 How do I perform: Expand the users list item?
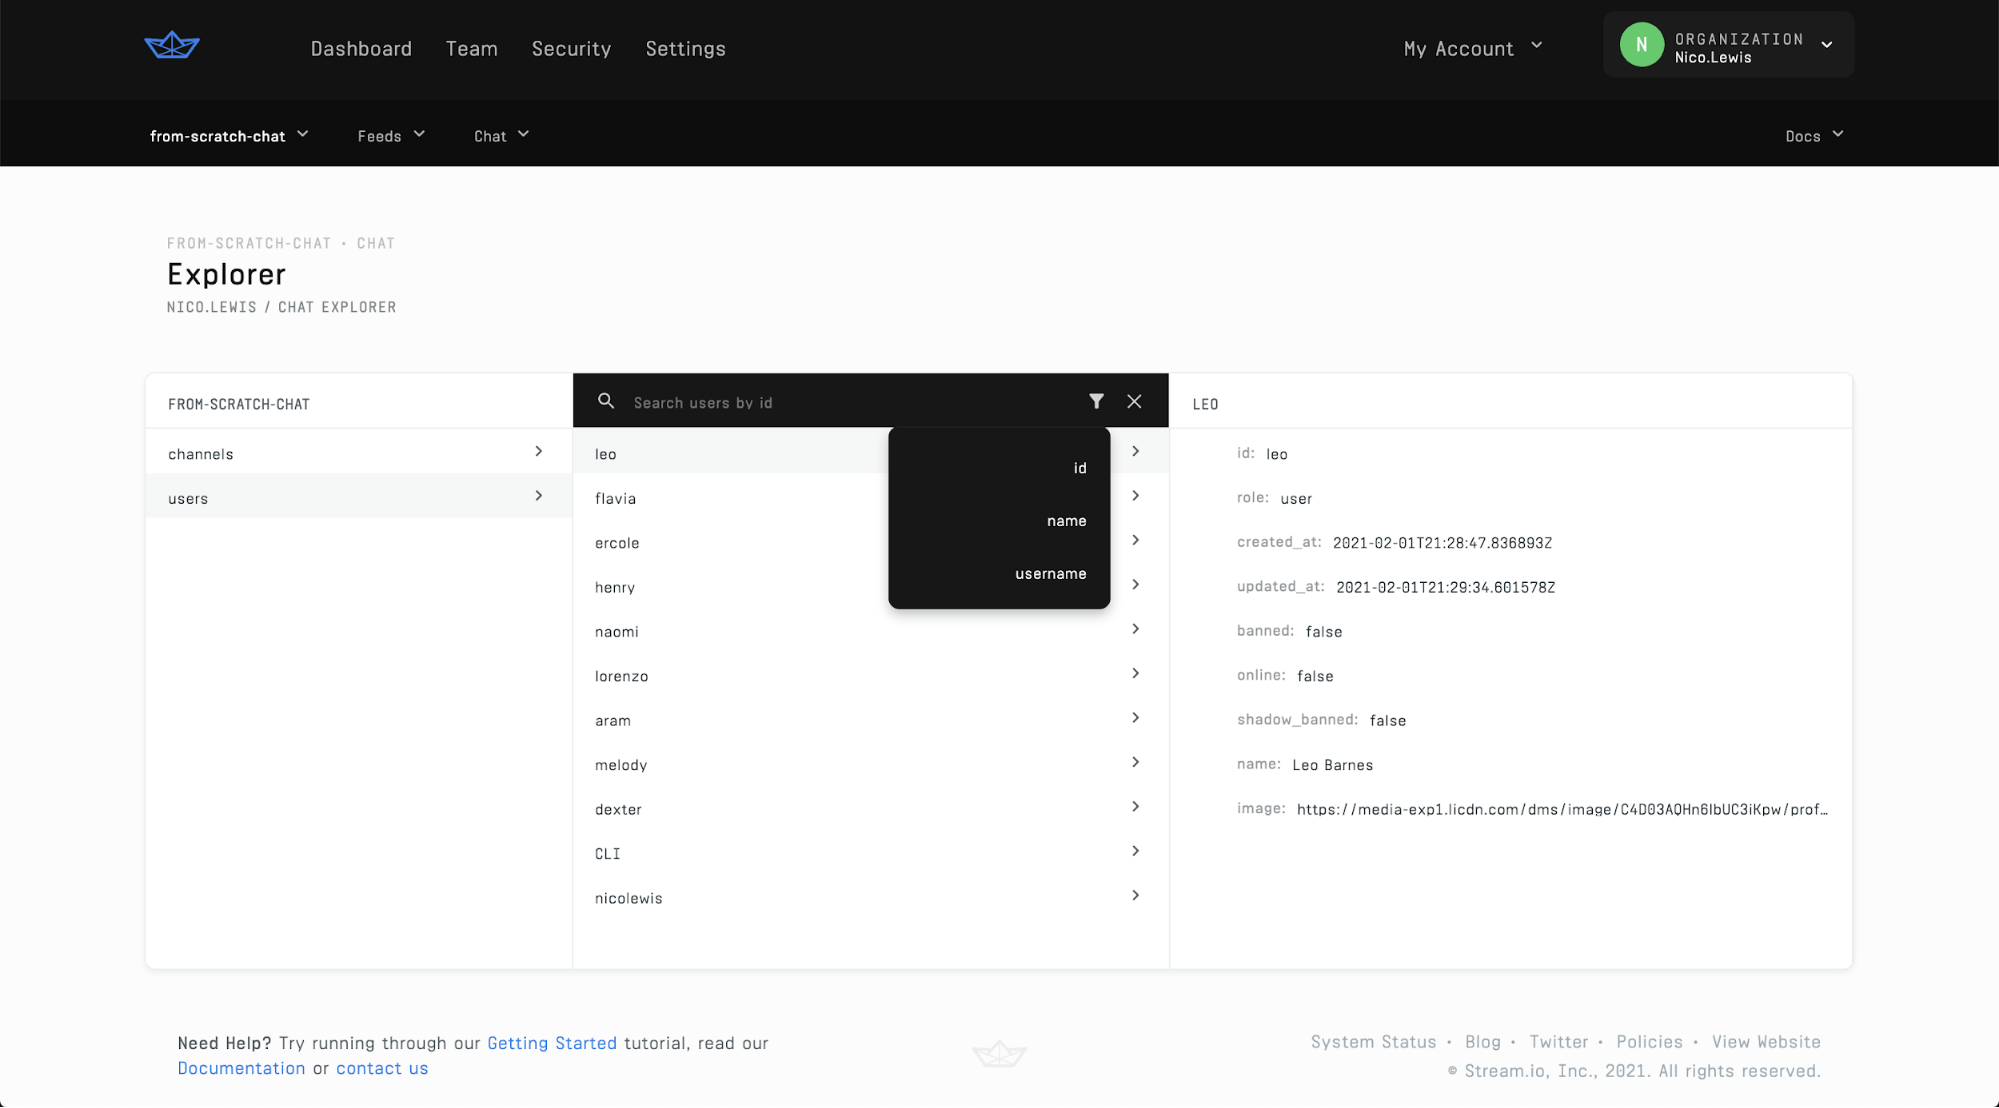[540, 495]
